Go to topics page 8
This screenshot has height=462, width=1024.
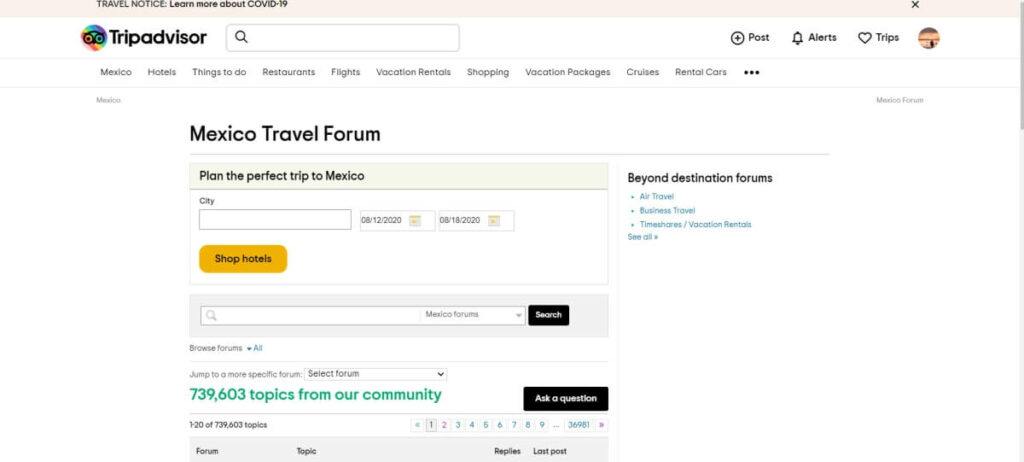coord(528,425)
